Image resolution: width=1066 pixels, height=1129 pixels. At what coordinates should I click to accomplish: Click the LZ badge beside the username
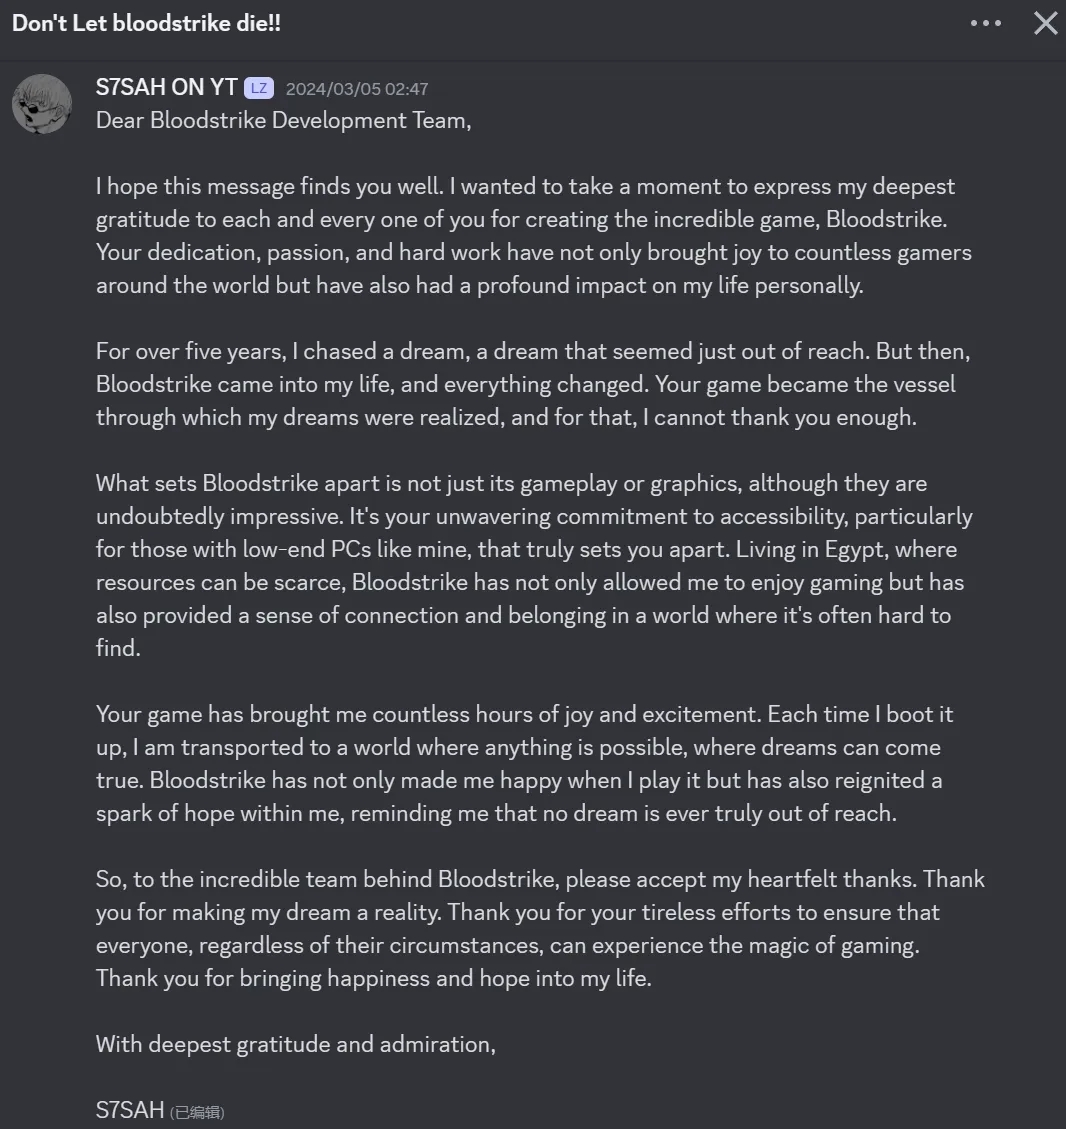click(x=259, y=88)
